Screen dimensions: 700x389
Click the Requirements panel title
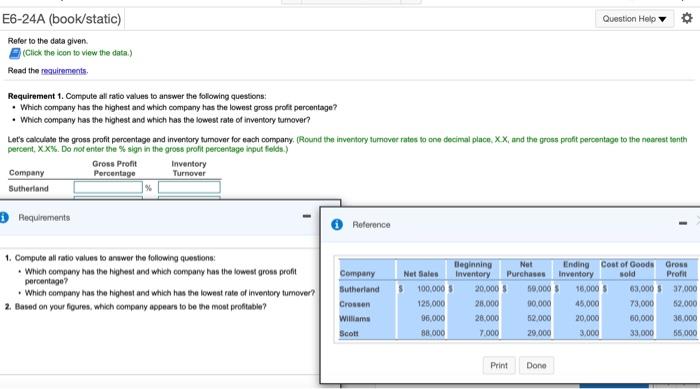point(44,218)
